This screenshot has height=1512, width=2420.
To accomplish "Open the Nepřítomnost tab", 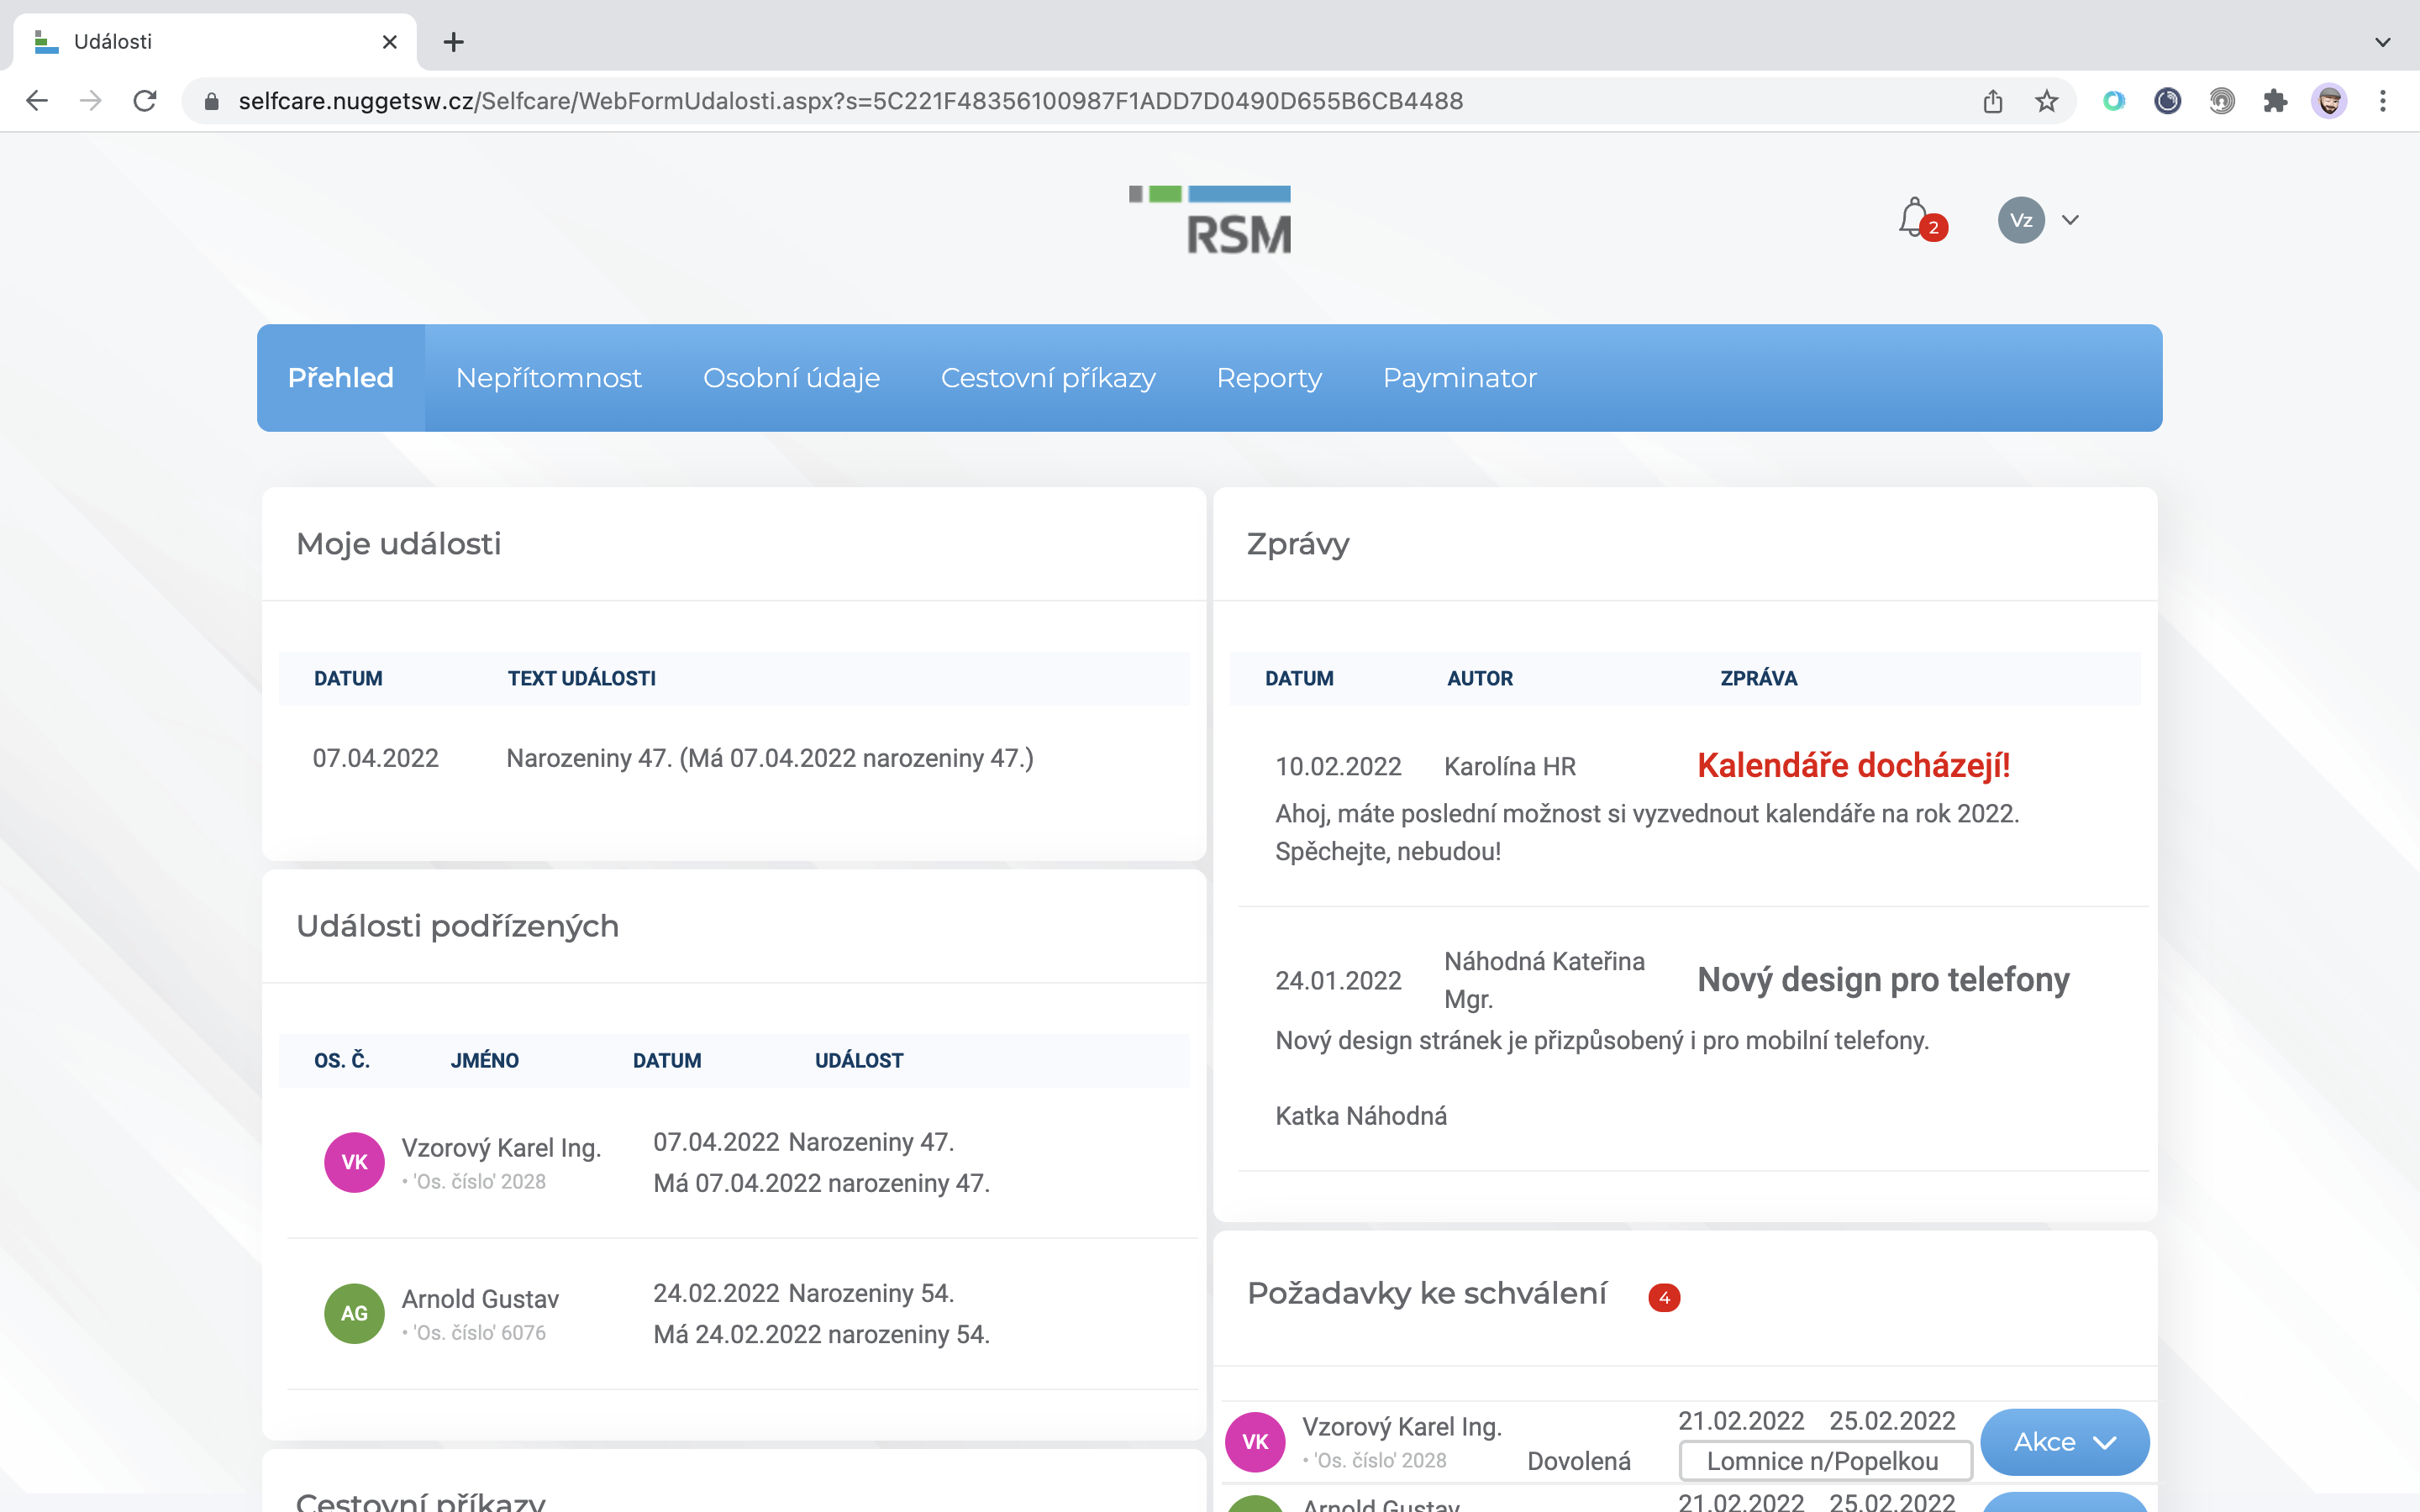I will point(549,378).
